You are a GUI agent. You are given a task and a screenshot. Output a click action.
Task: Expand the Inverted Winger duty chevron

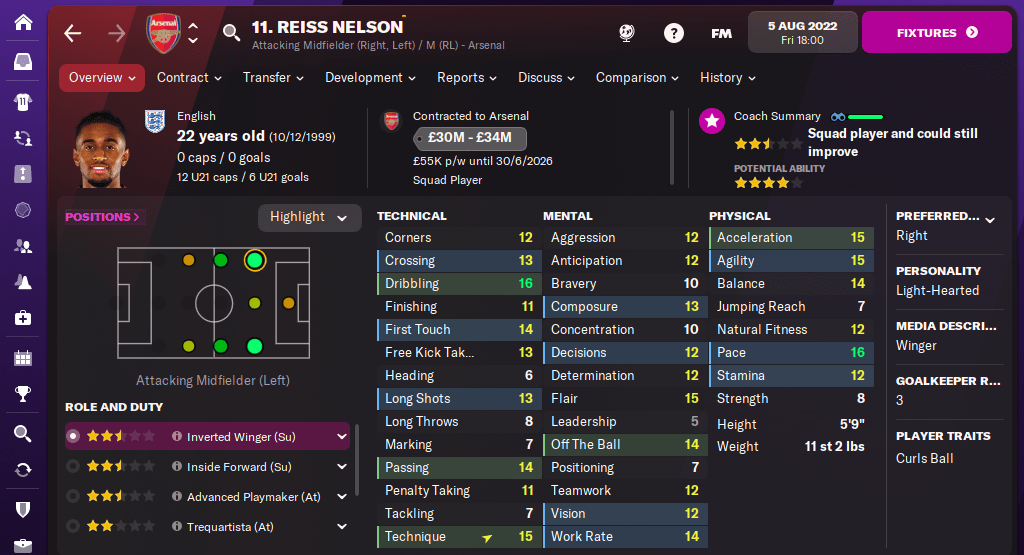tap(342, 437)
